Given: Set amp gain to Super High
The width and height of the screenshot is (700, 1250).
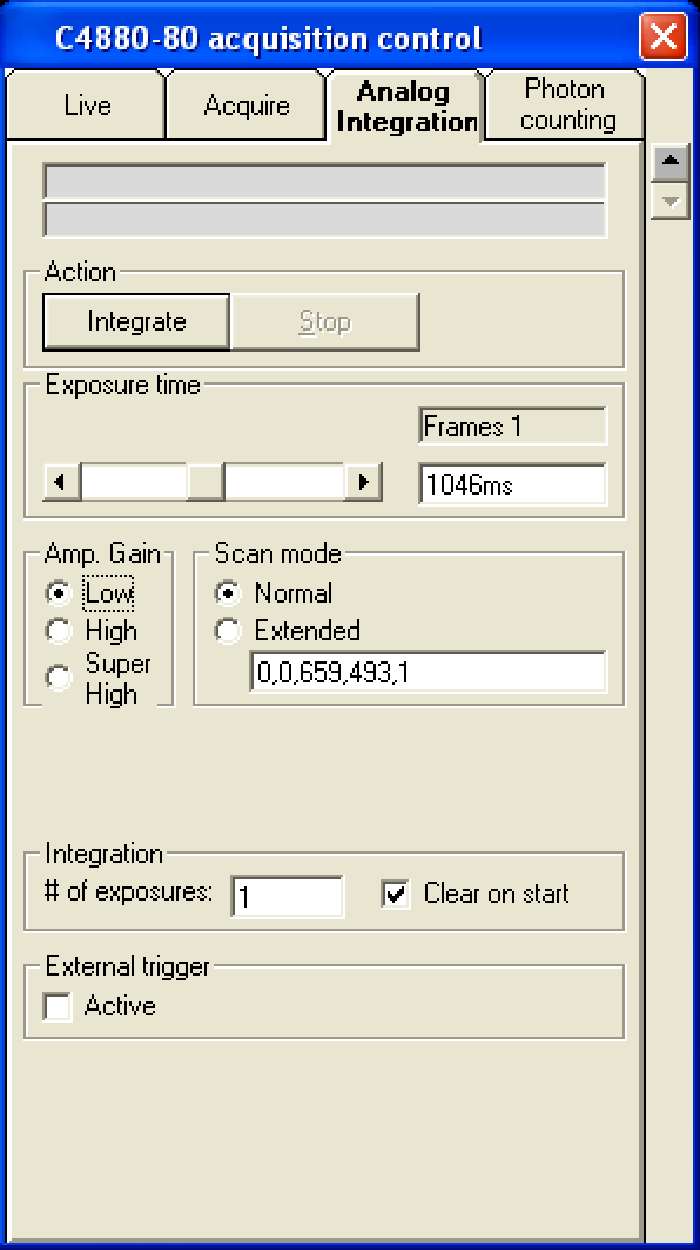Looking at the screenshot, I should tap(59, 678).
